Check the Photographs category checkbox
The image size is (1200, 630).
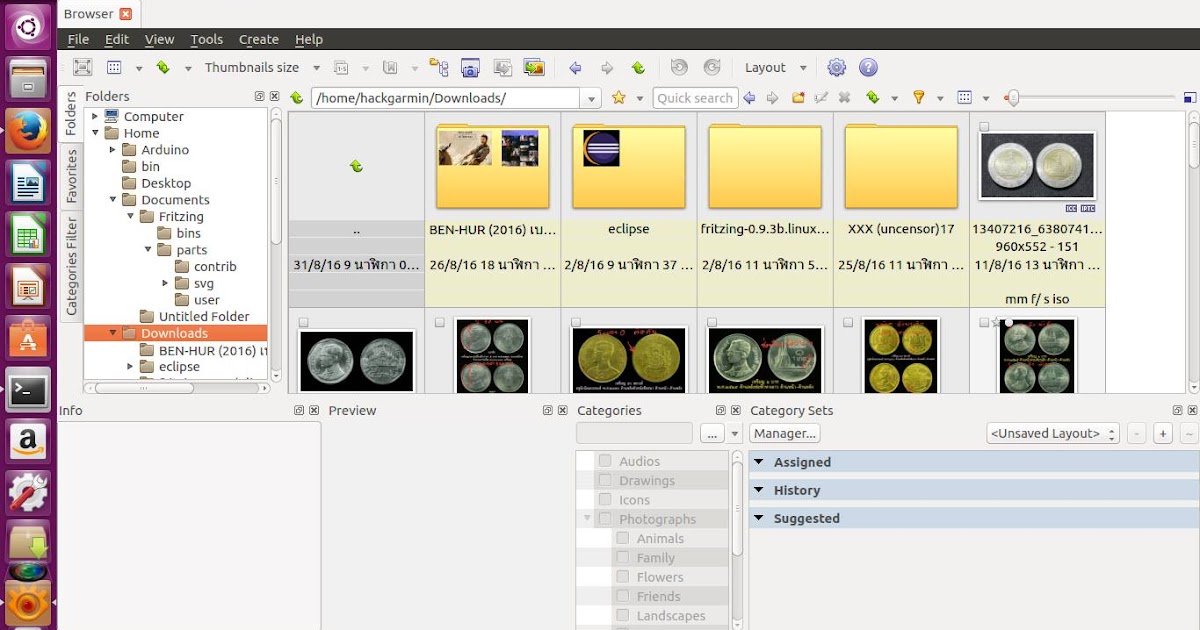[x=605, y=519]
